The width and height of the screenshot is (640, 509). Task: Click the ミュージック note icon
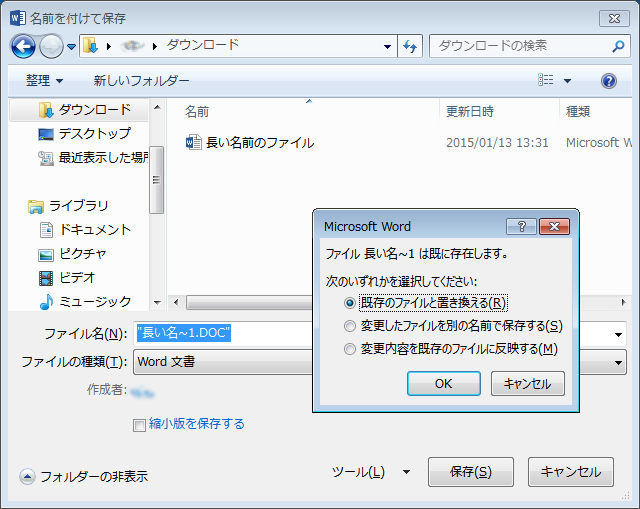(x=46, y=302)
